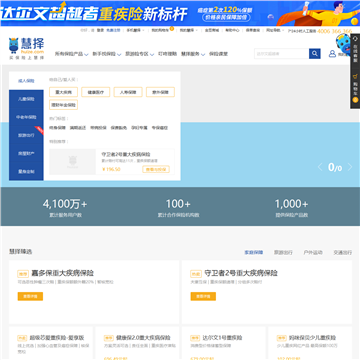
Task: Select 家庭保障 tab in 慧择臻选
Action: point(254,252)
